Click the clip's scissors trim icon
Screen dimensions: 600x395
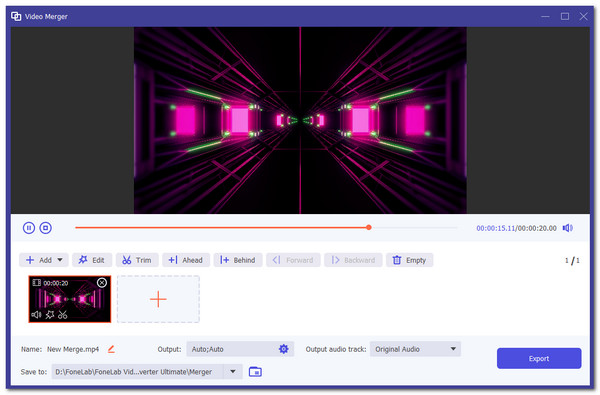pyautogui.click(x=63, y=315)
